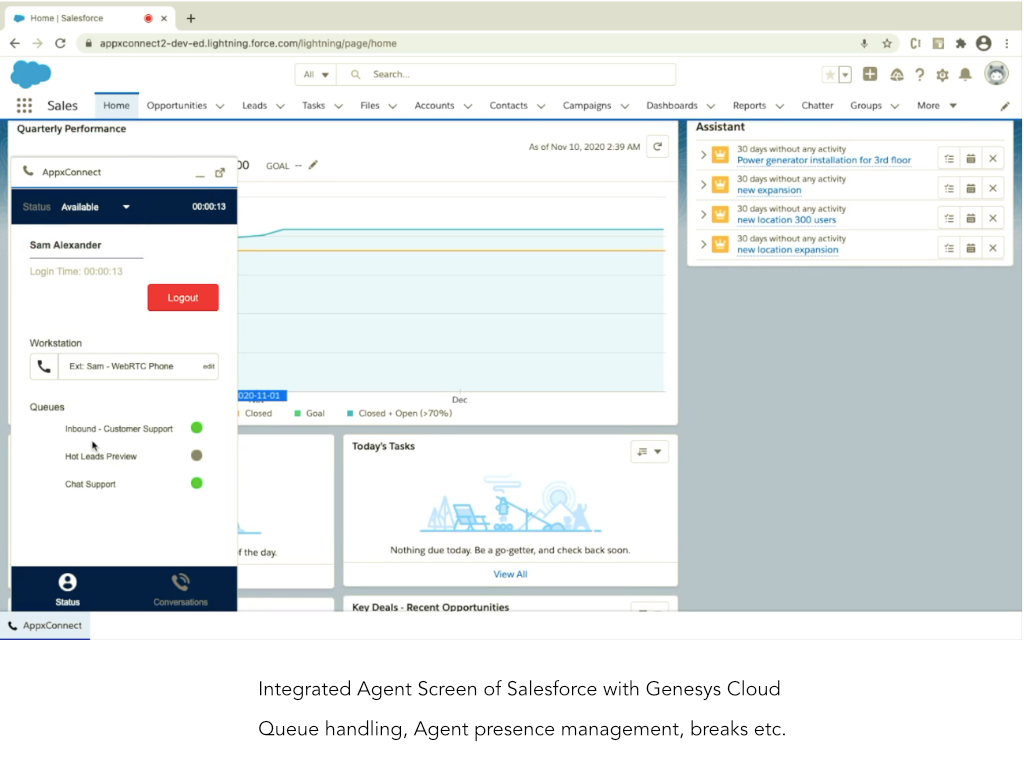This screenshot has width=1024, height=768.
Task: Open the Conversations tab in AppxConnect
Action: tap(180, 589)
